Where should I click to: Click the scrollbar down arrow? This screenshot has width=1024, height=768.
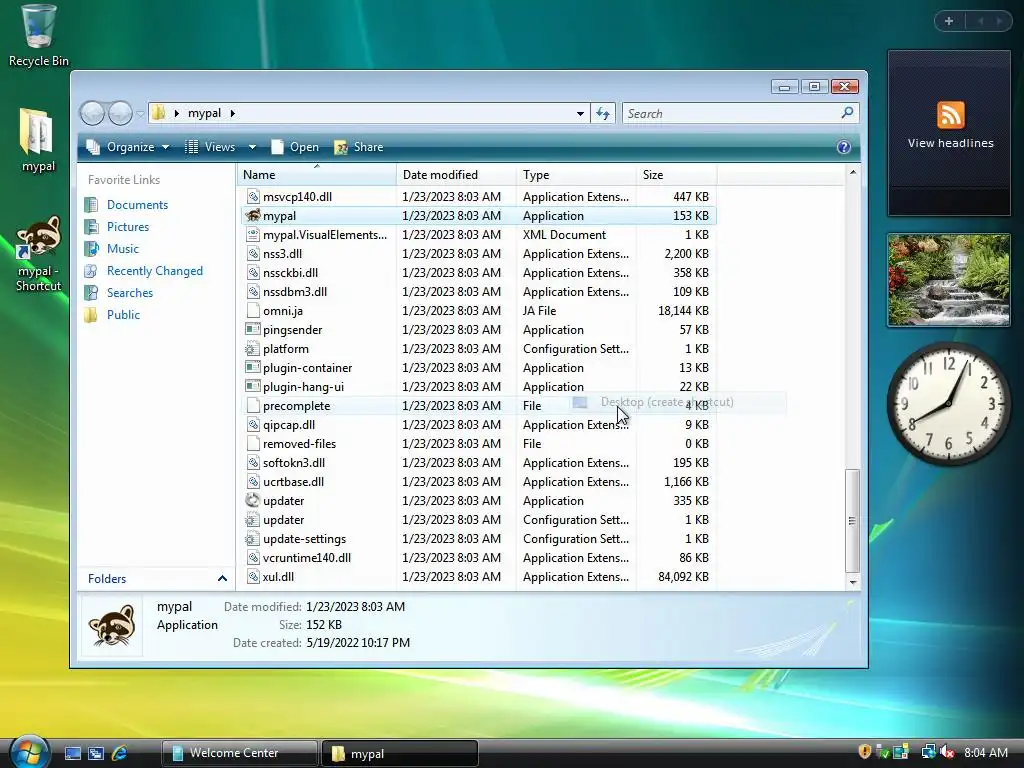point(852,582)
